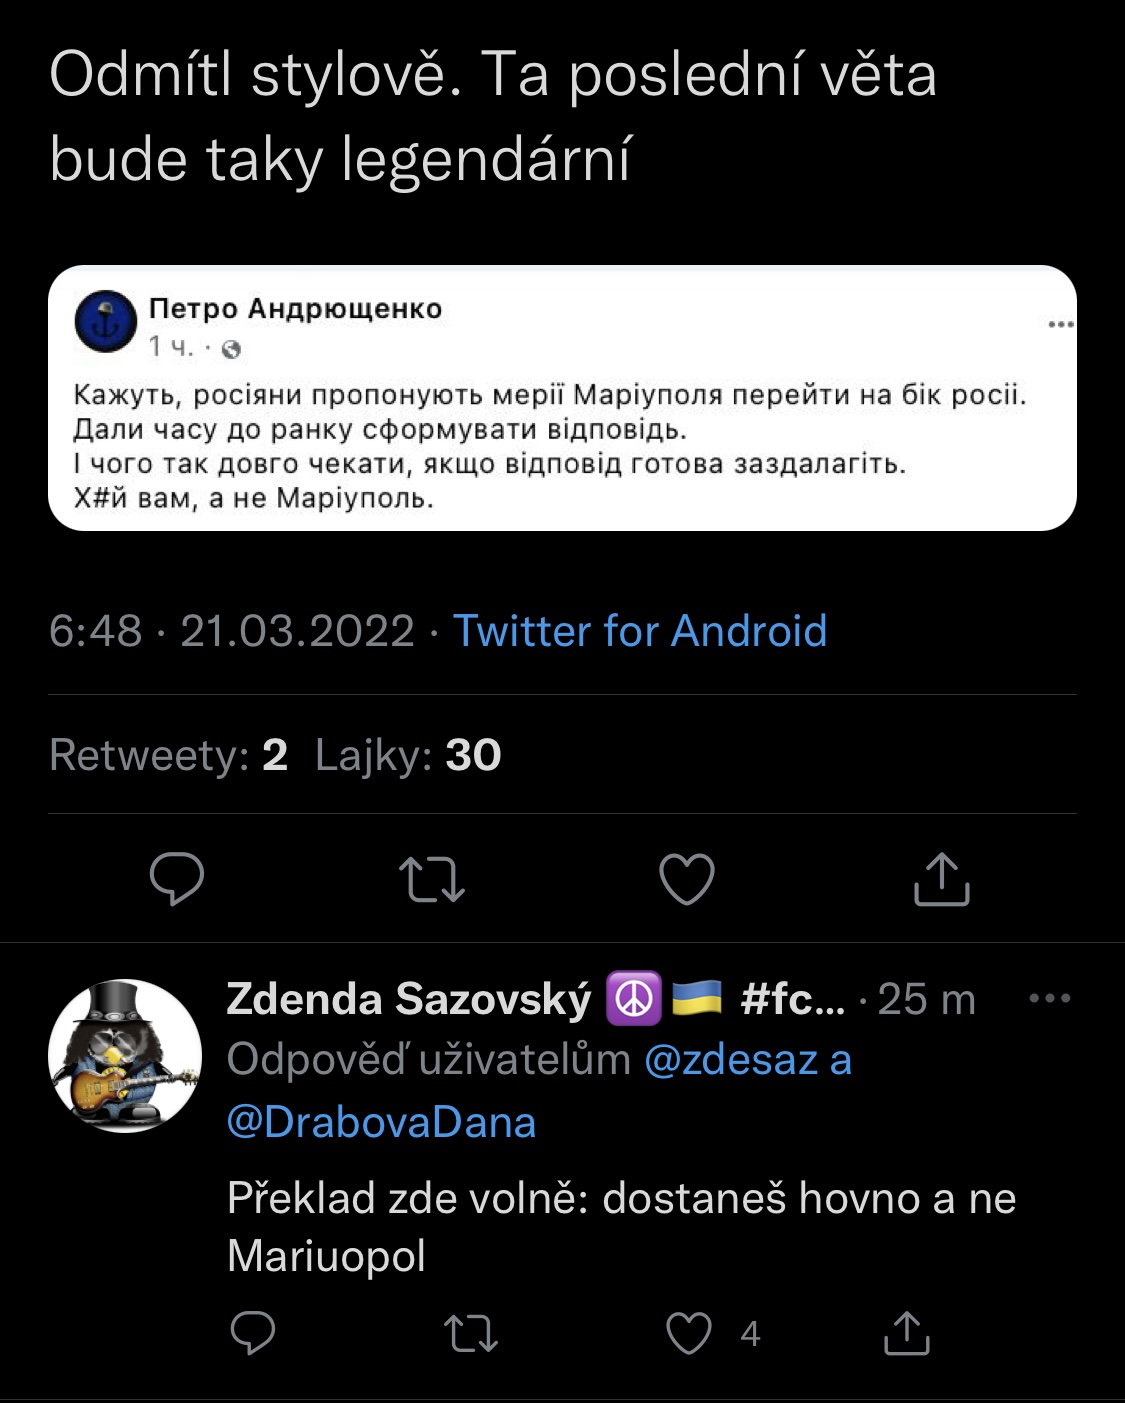This screenshot has width=1125, height=1403.
Task: View the list of Lajky
Action: (x=408, y=755)
